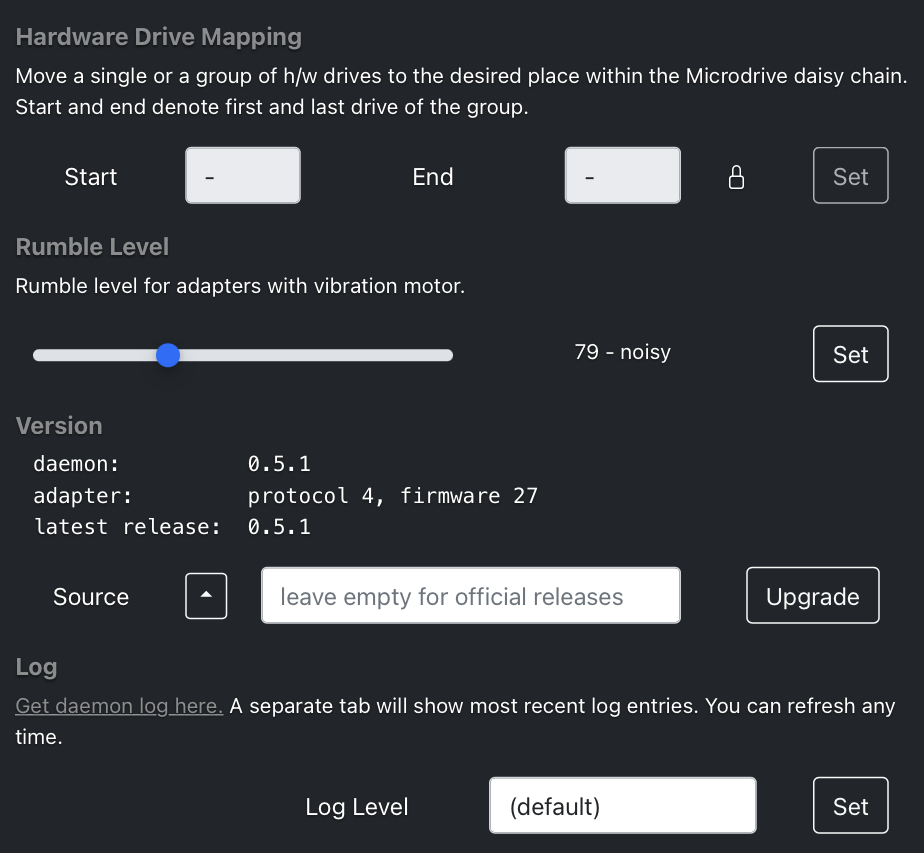Toggle the lock icon next to End field
Screen dimensions: 924x853
click(736, 177)
